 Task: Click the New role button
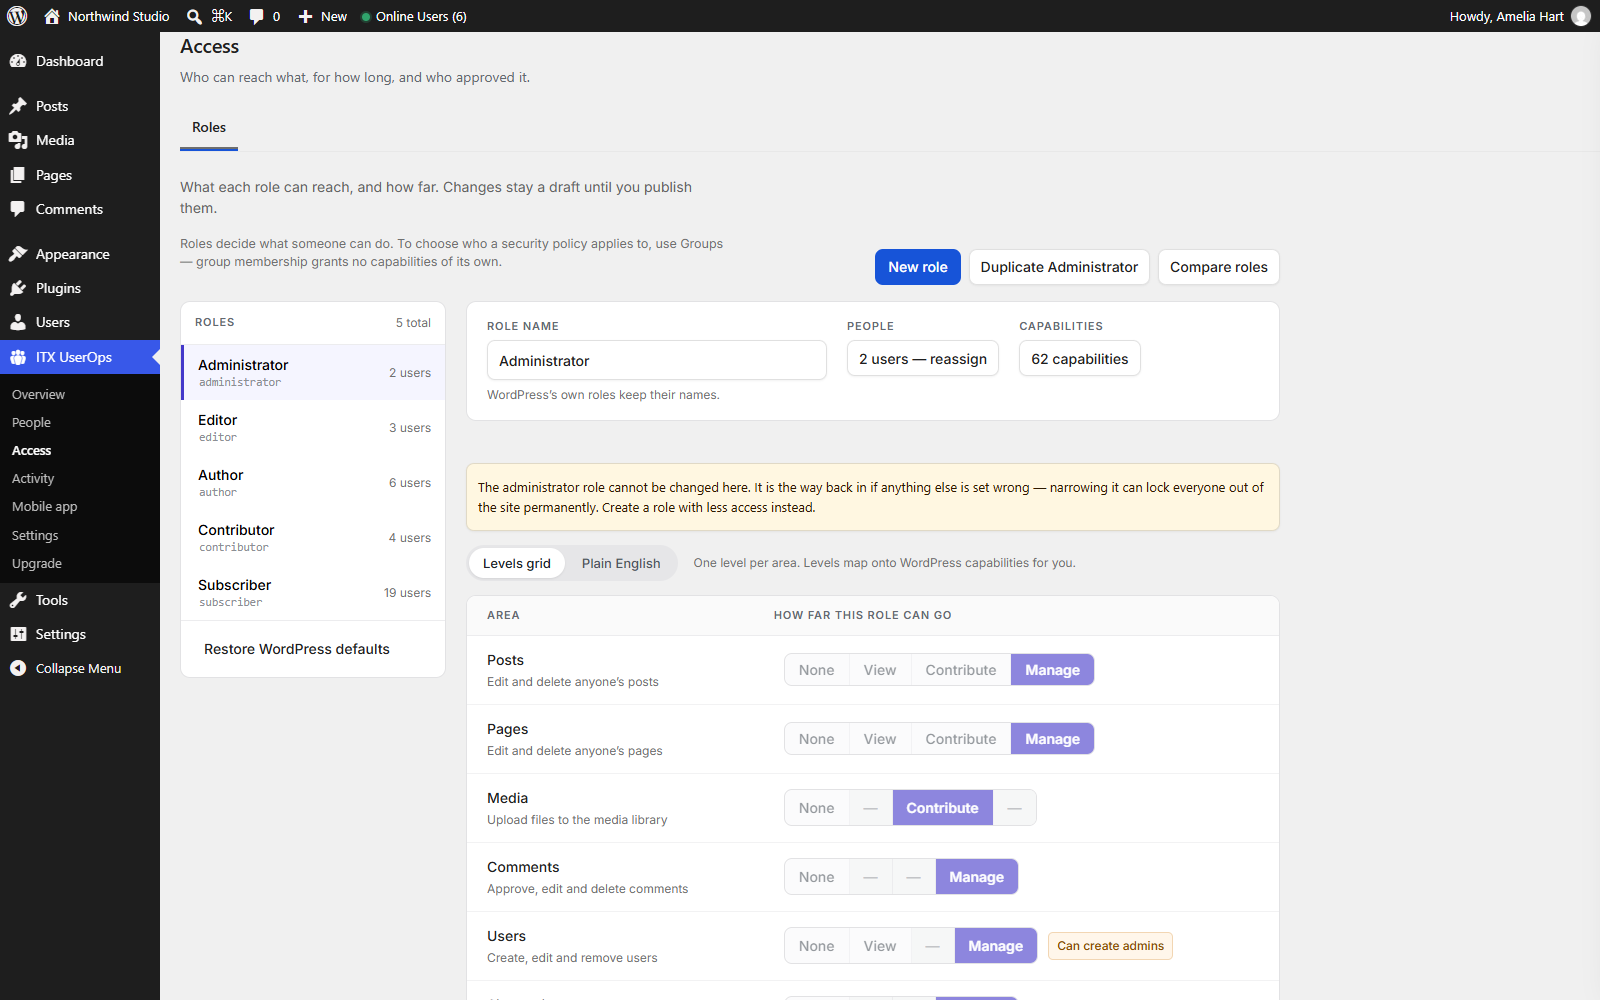(918, 267)
